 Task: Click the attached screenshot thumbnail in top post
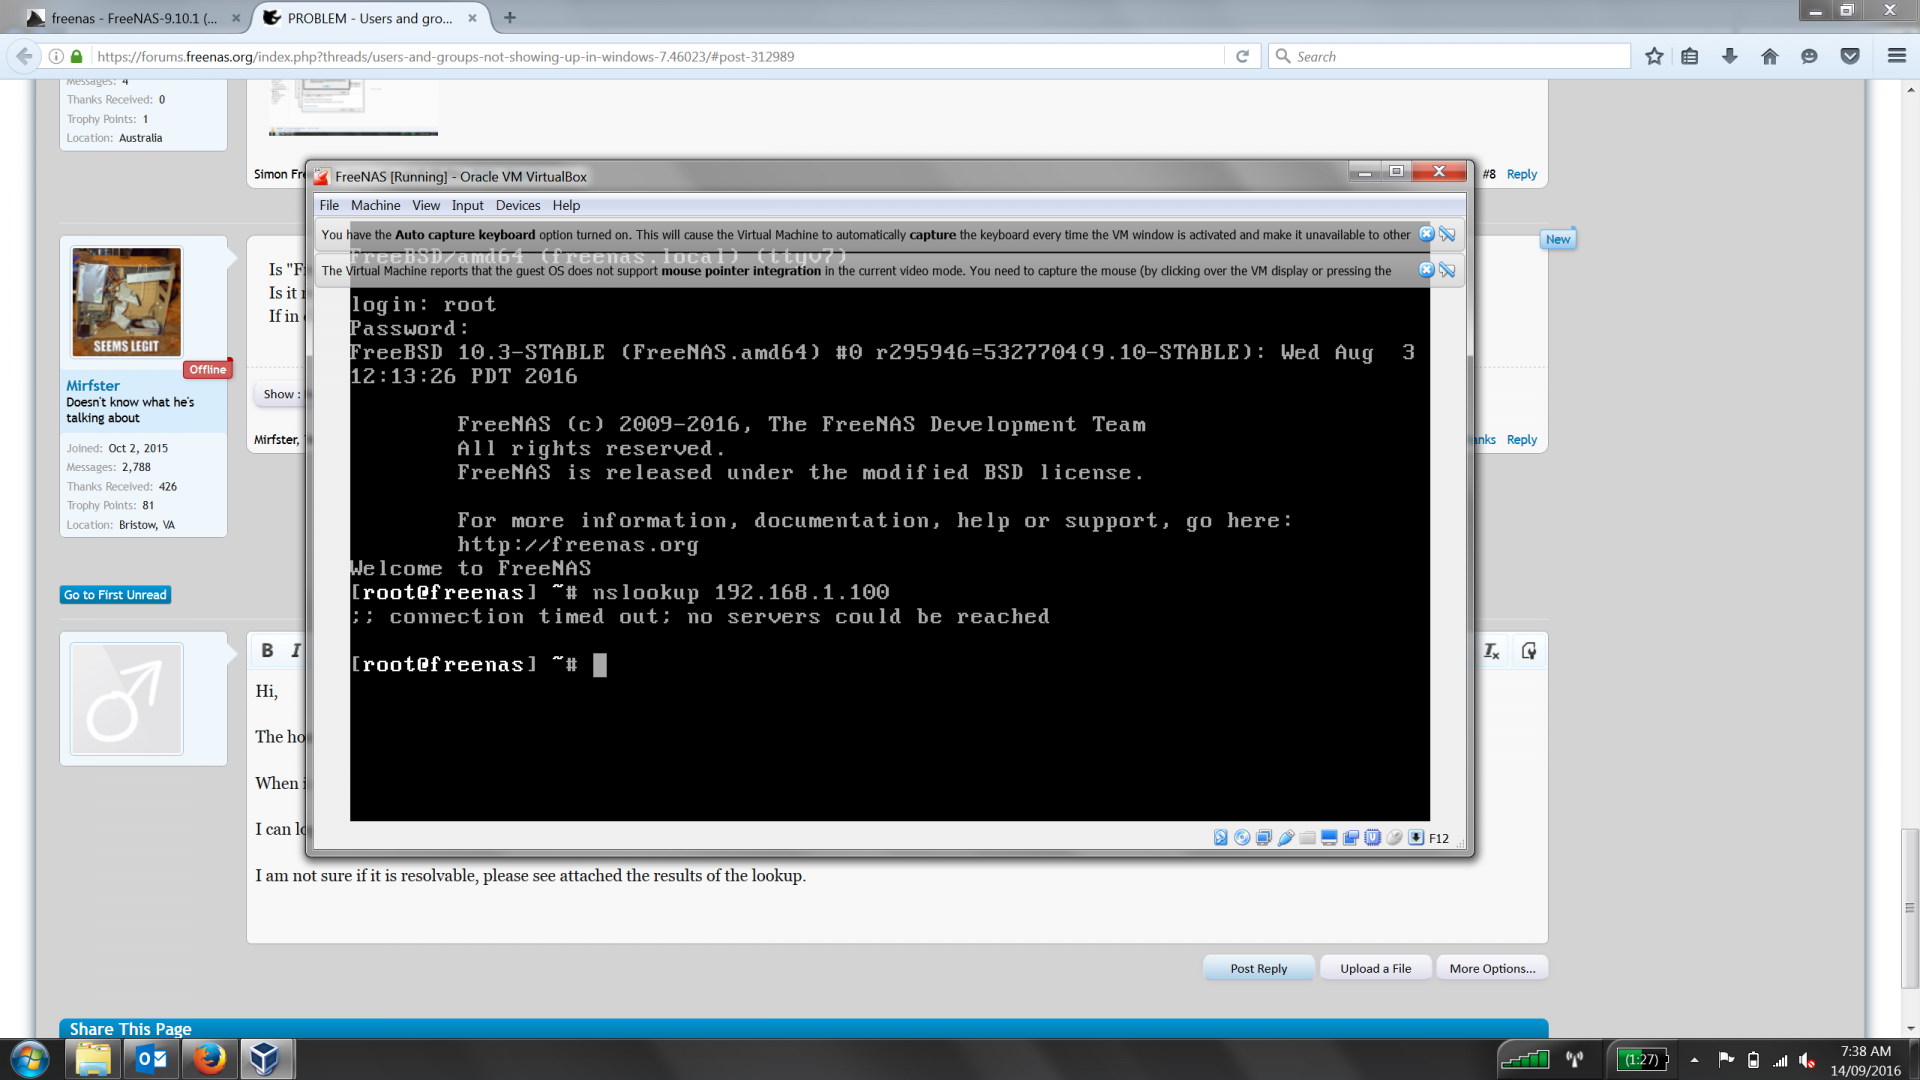(x=353, y=108)
